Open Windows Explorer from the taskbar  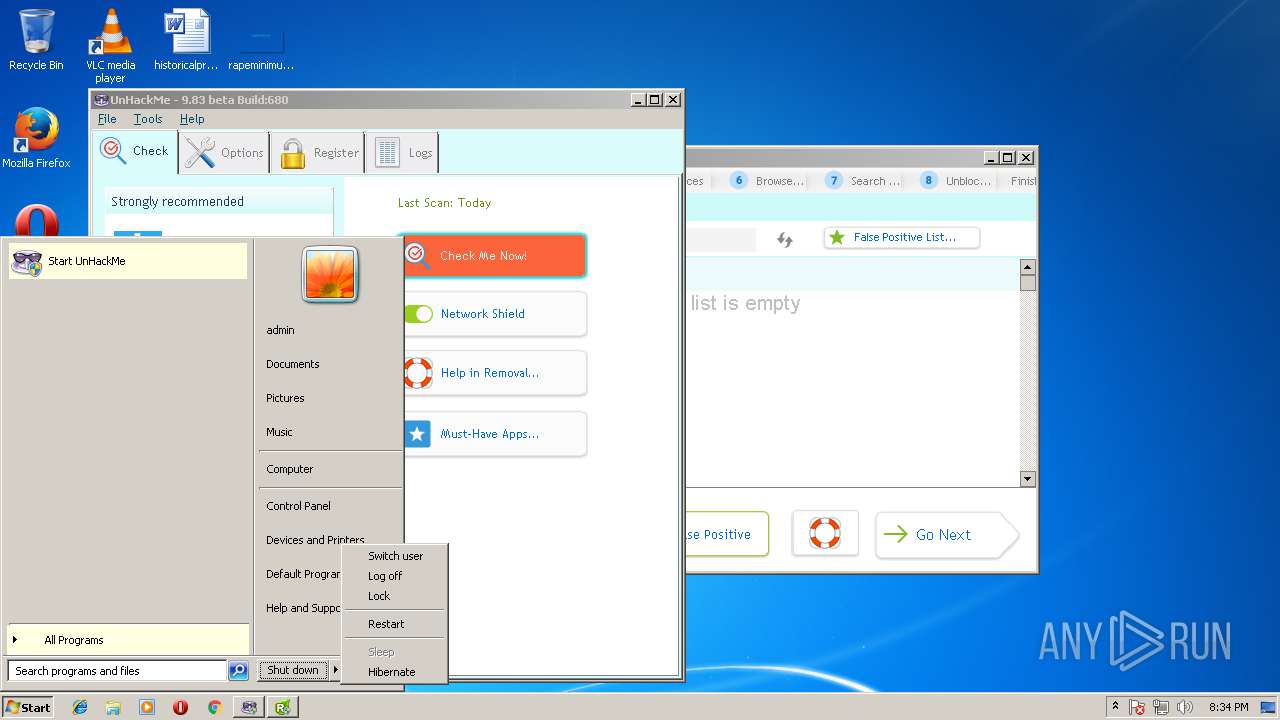point(113,707)
